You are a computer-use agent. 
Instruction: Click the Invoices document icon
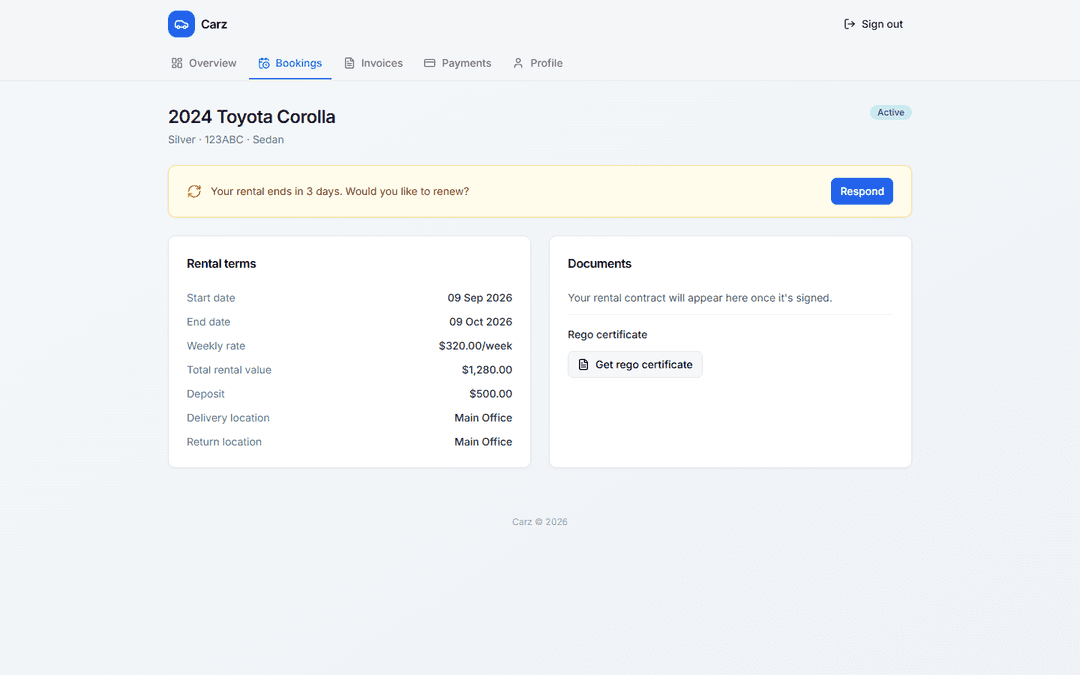click(349, 63)
